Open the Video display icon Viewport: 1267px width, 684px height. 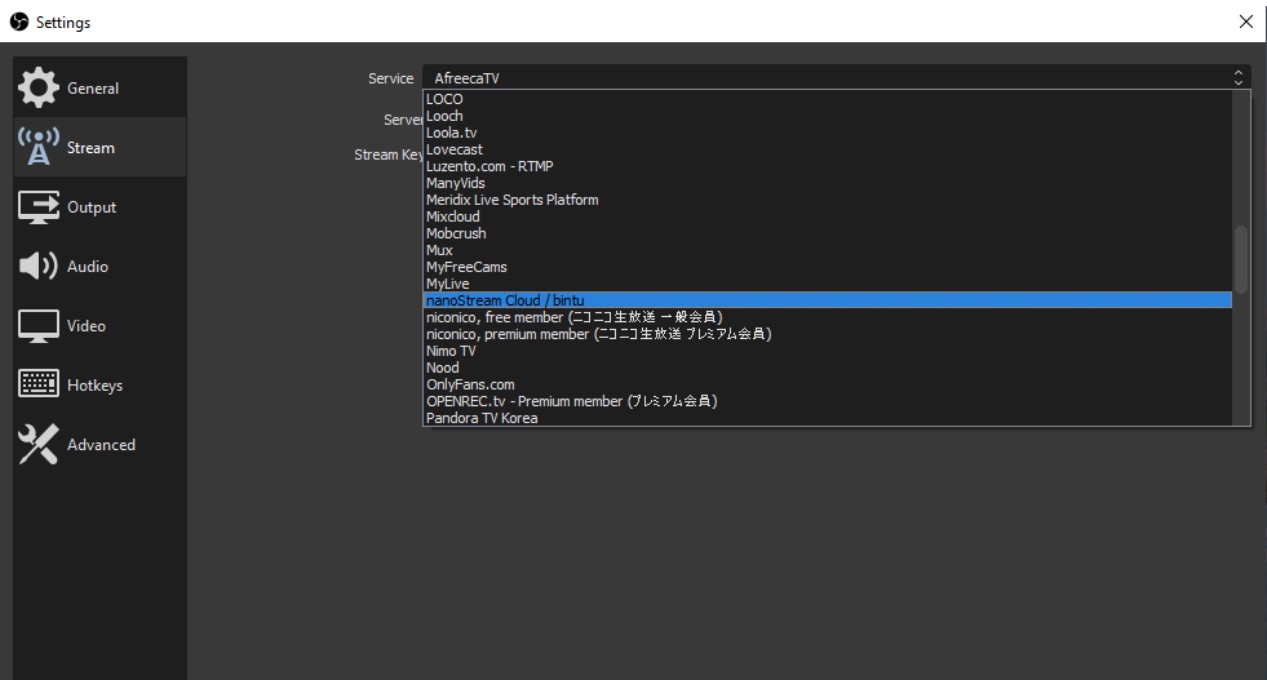click(39, 326)
